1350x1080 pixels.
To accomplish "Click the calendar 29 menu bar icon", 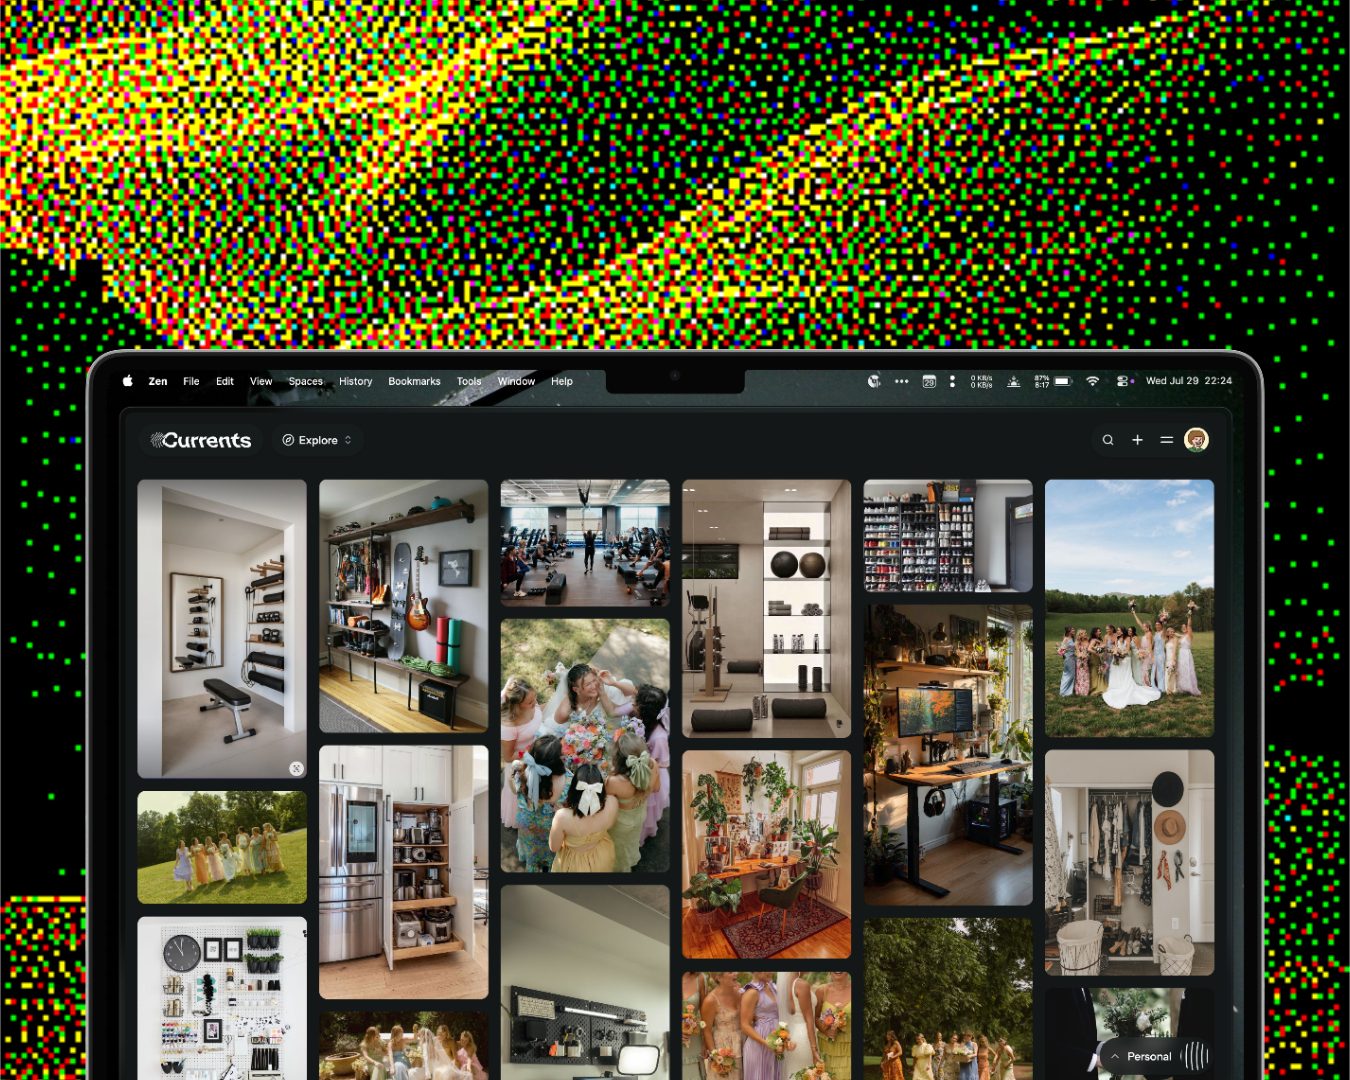I will pos(929,381).
